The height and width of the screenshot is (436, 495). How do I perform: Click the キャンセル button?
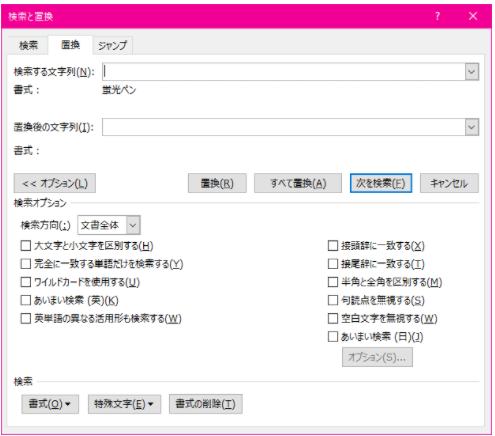tap(449, 183)
